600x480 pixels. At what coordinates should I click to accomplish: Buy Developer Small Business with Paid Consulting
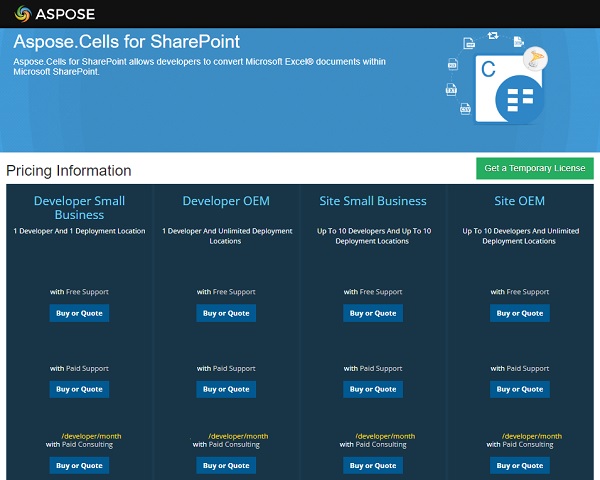pos(79,465)
